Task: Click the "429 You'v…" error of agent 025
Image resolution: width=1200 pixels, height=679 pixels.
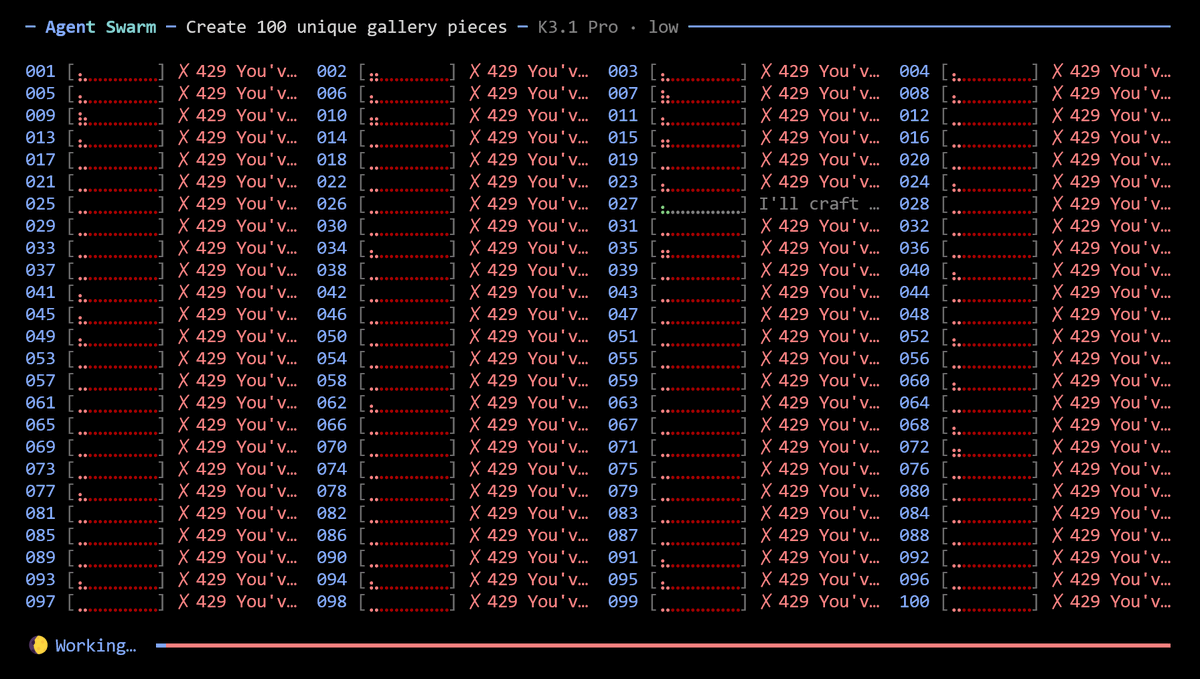Action: click(247, 204)
